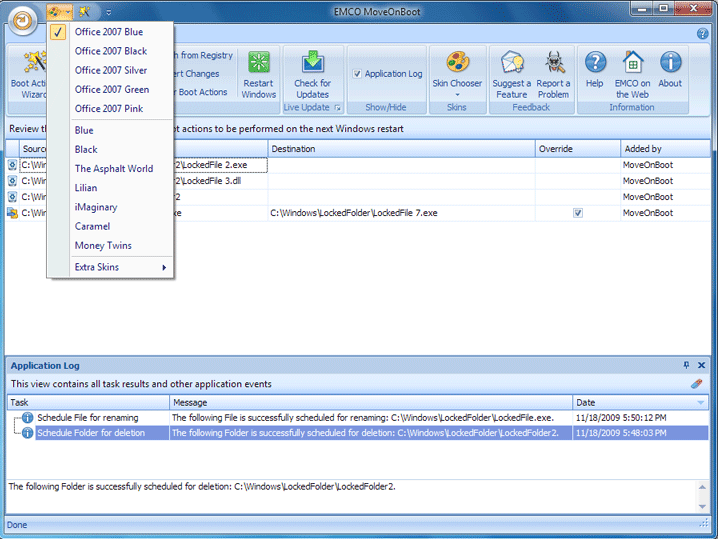Viewport: 718px width, 539px height.
Task: Select the Office 2007 Pink skin
Action: (110, 109)
